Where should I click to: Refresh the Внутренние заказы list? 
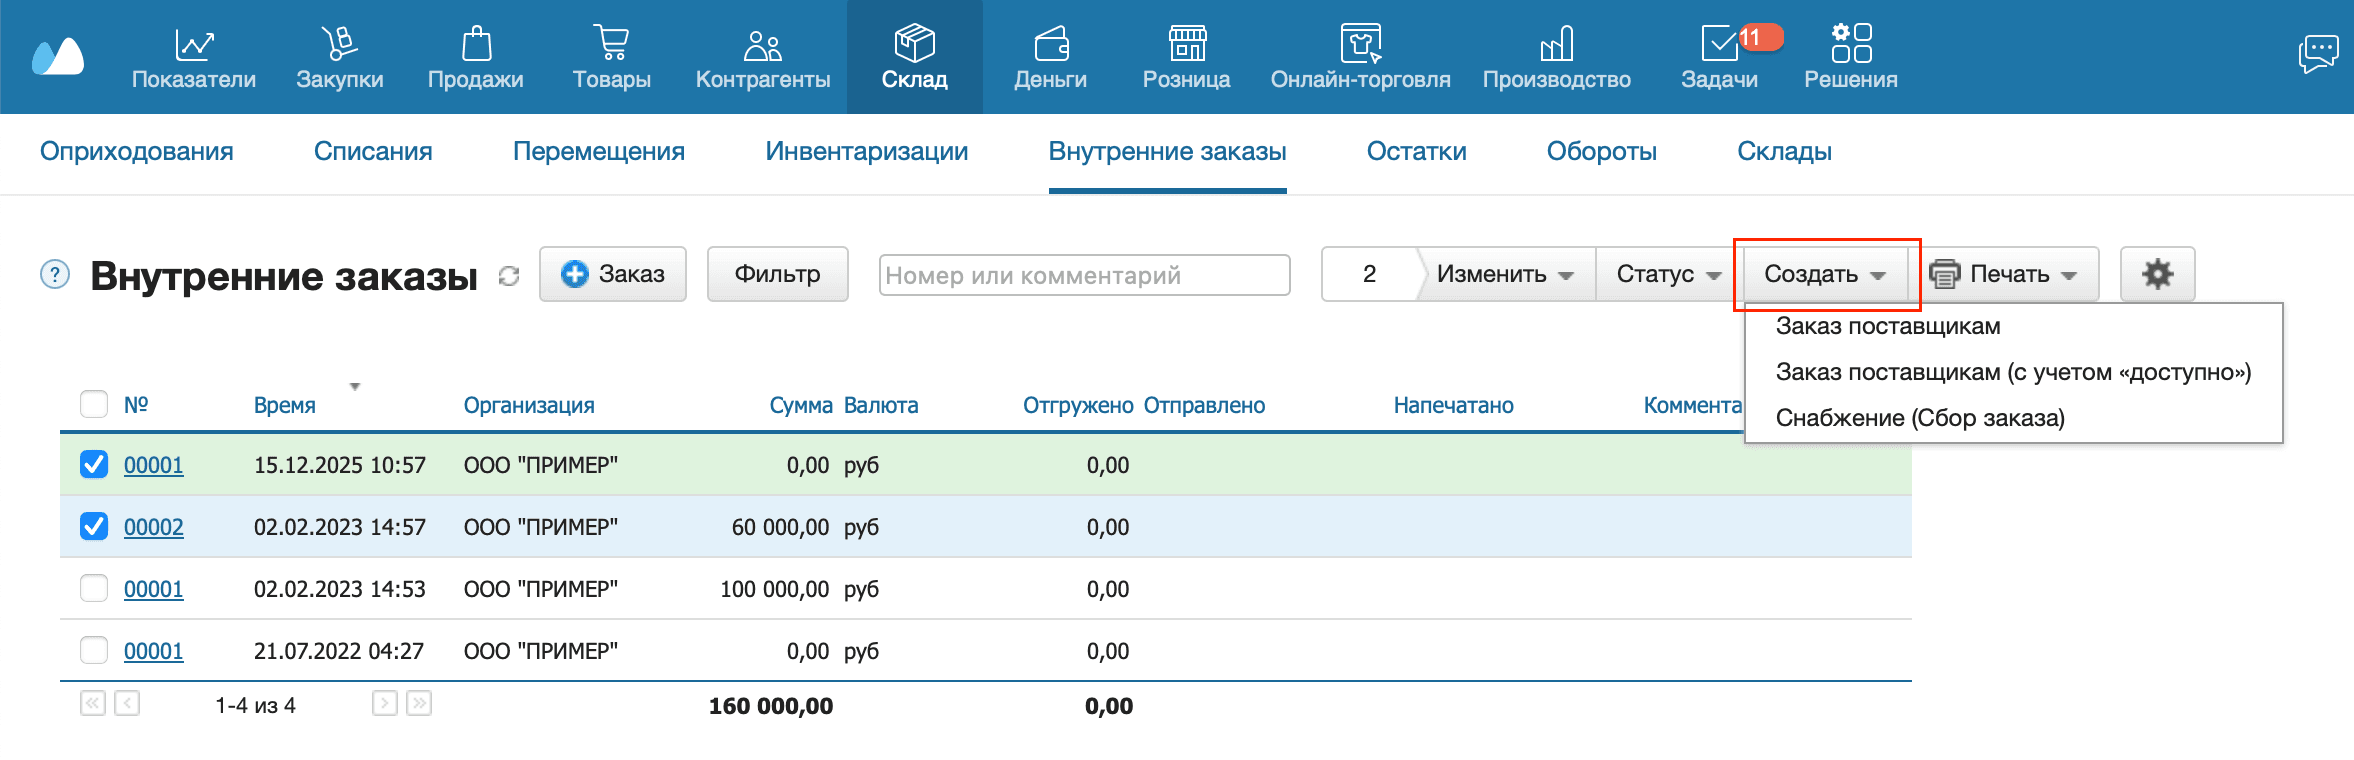click(x=509, y=276)
